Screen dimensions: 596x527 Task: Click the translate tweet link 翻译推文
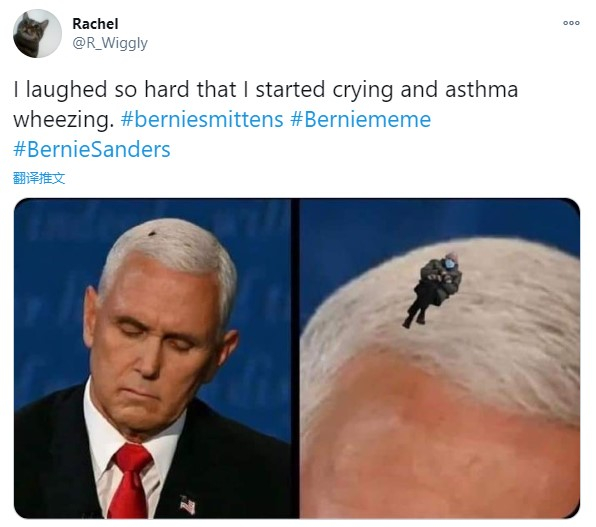[39, 178]
